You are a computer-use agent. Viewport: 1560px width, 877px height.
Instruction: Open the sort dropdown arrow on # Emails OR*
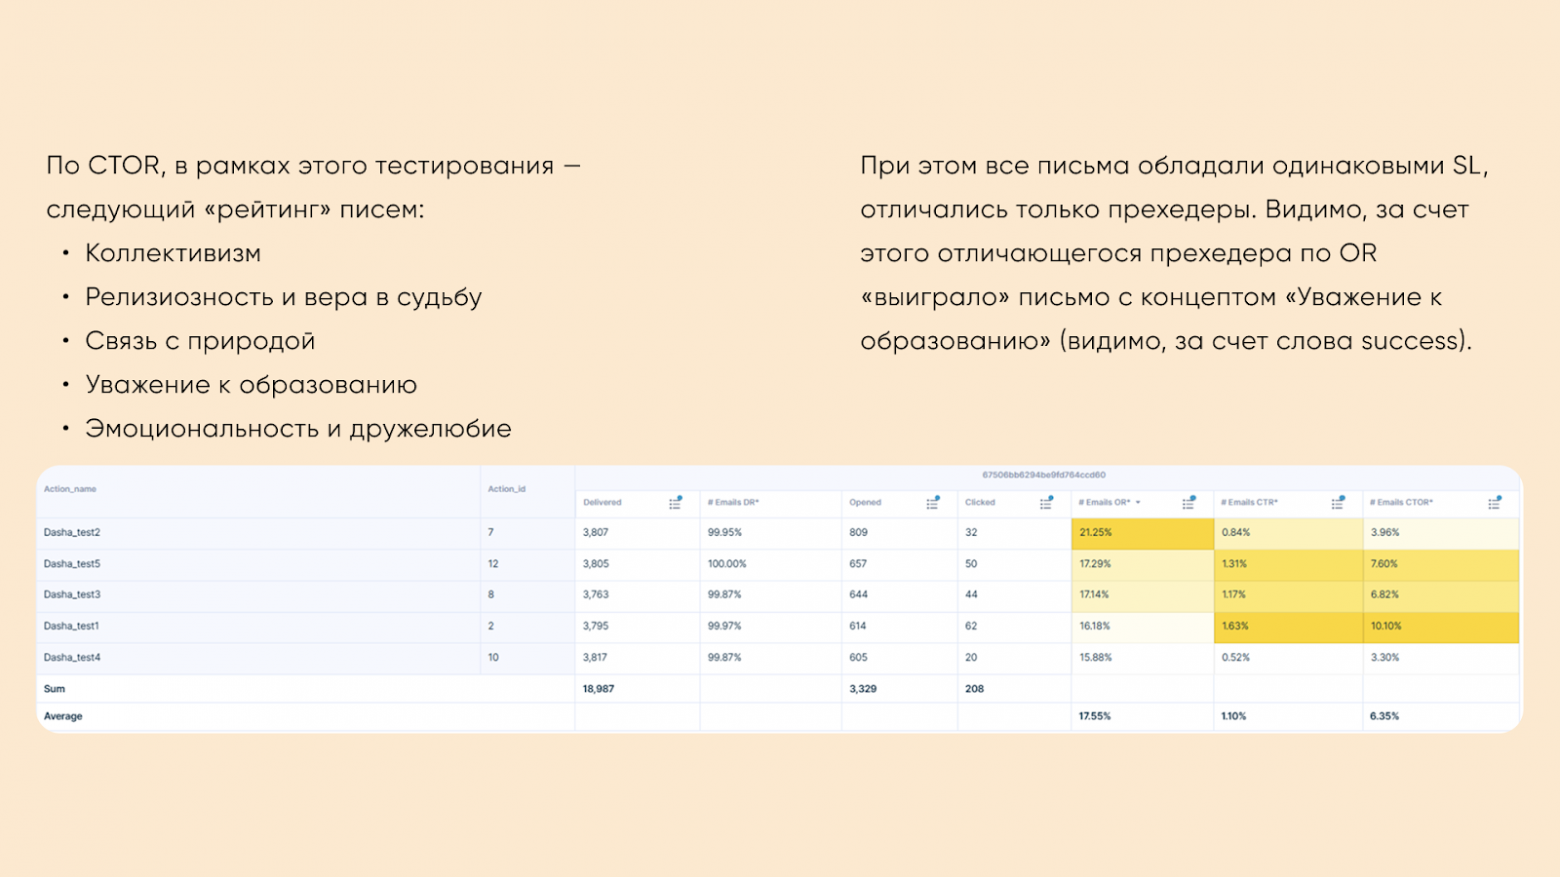[1137, 503]
